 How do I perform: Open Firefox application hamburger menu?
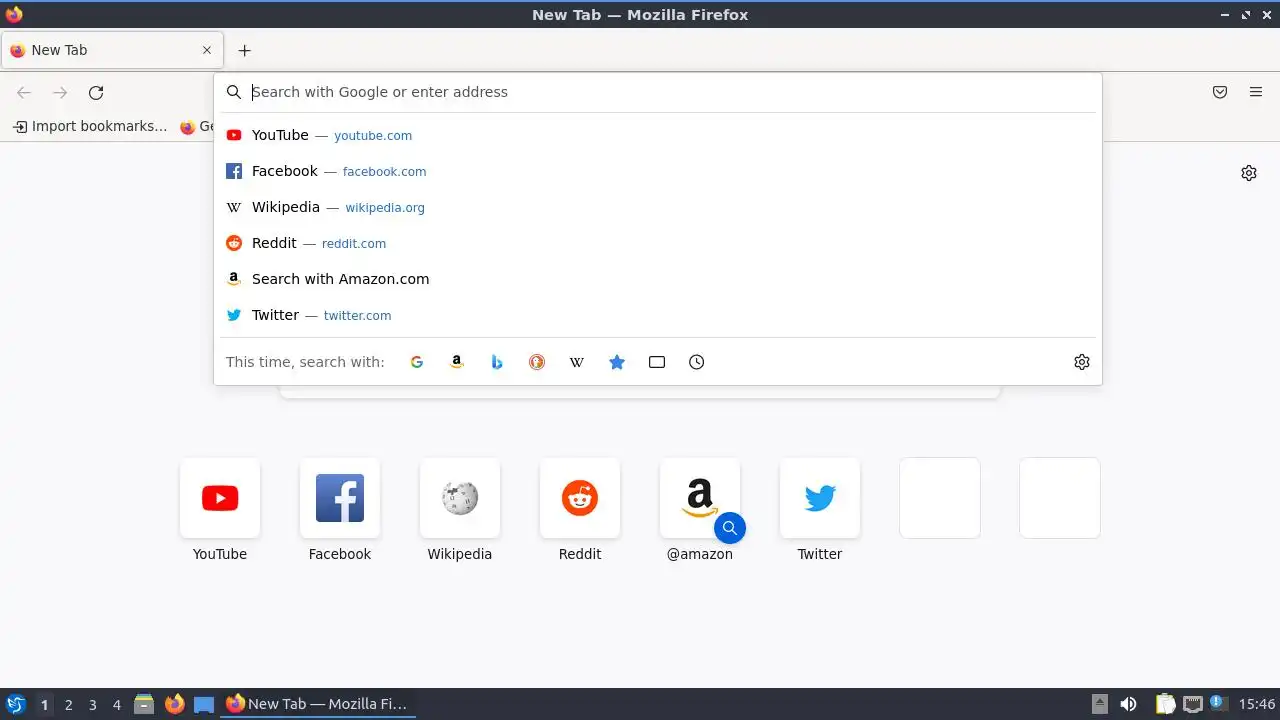1256,92
